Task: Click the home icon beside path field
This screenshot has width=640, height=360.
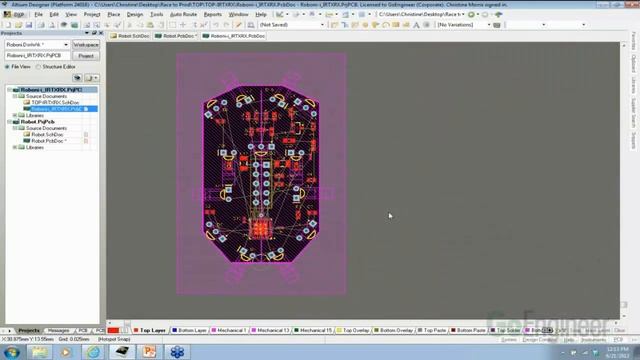Action: pos(498,14)
